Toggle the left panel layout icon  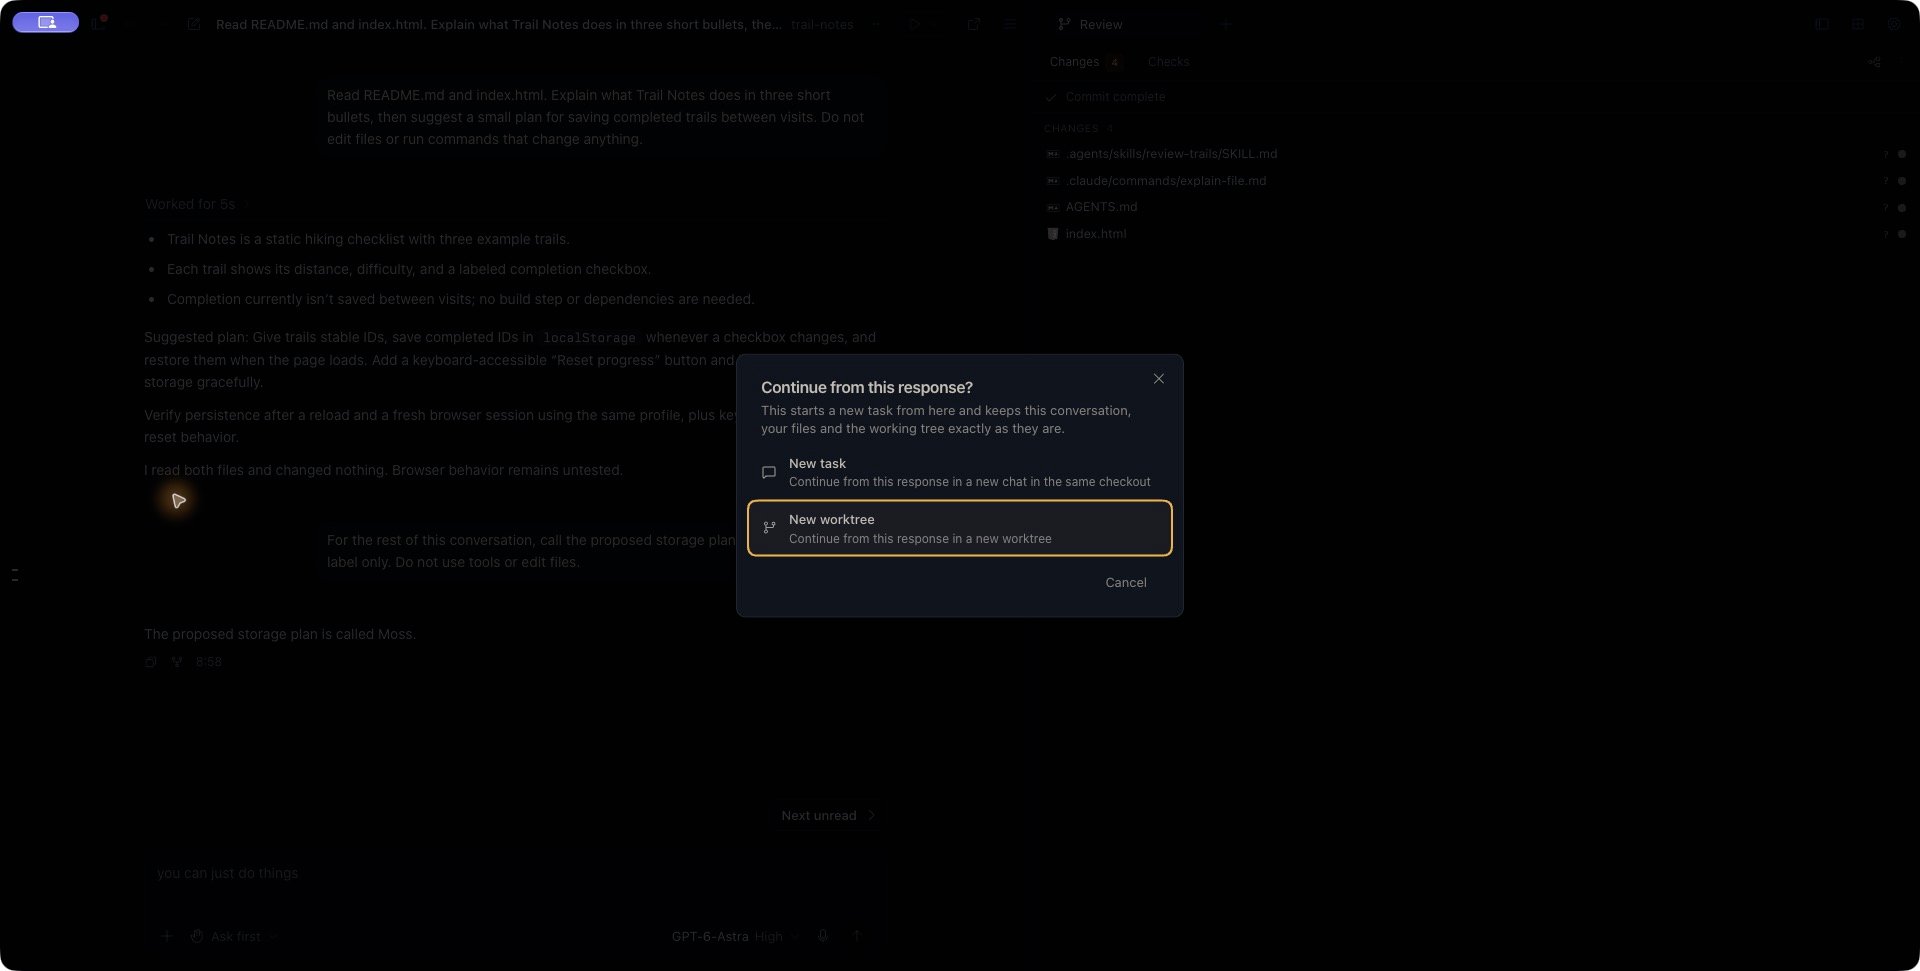pos(1822,24)
